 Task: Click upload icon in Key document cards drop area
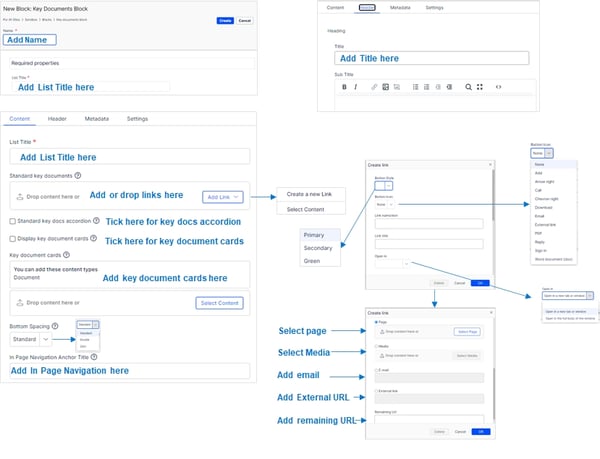20,303
